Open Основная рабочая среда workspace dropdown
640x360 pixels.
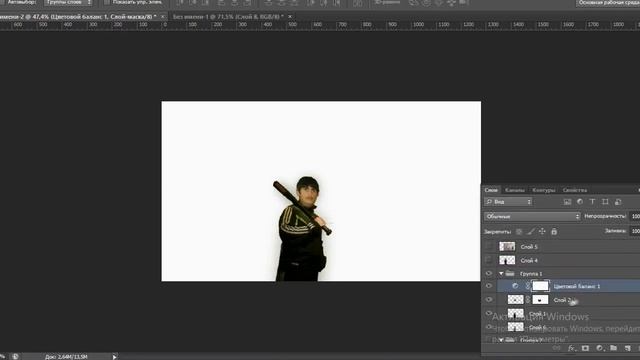pos(608,3)
